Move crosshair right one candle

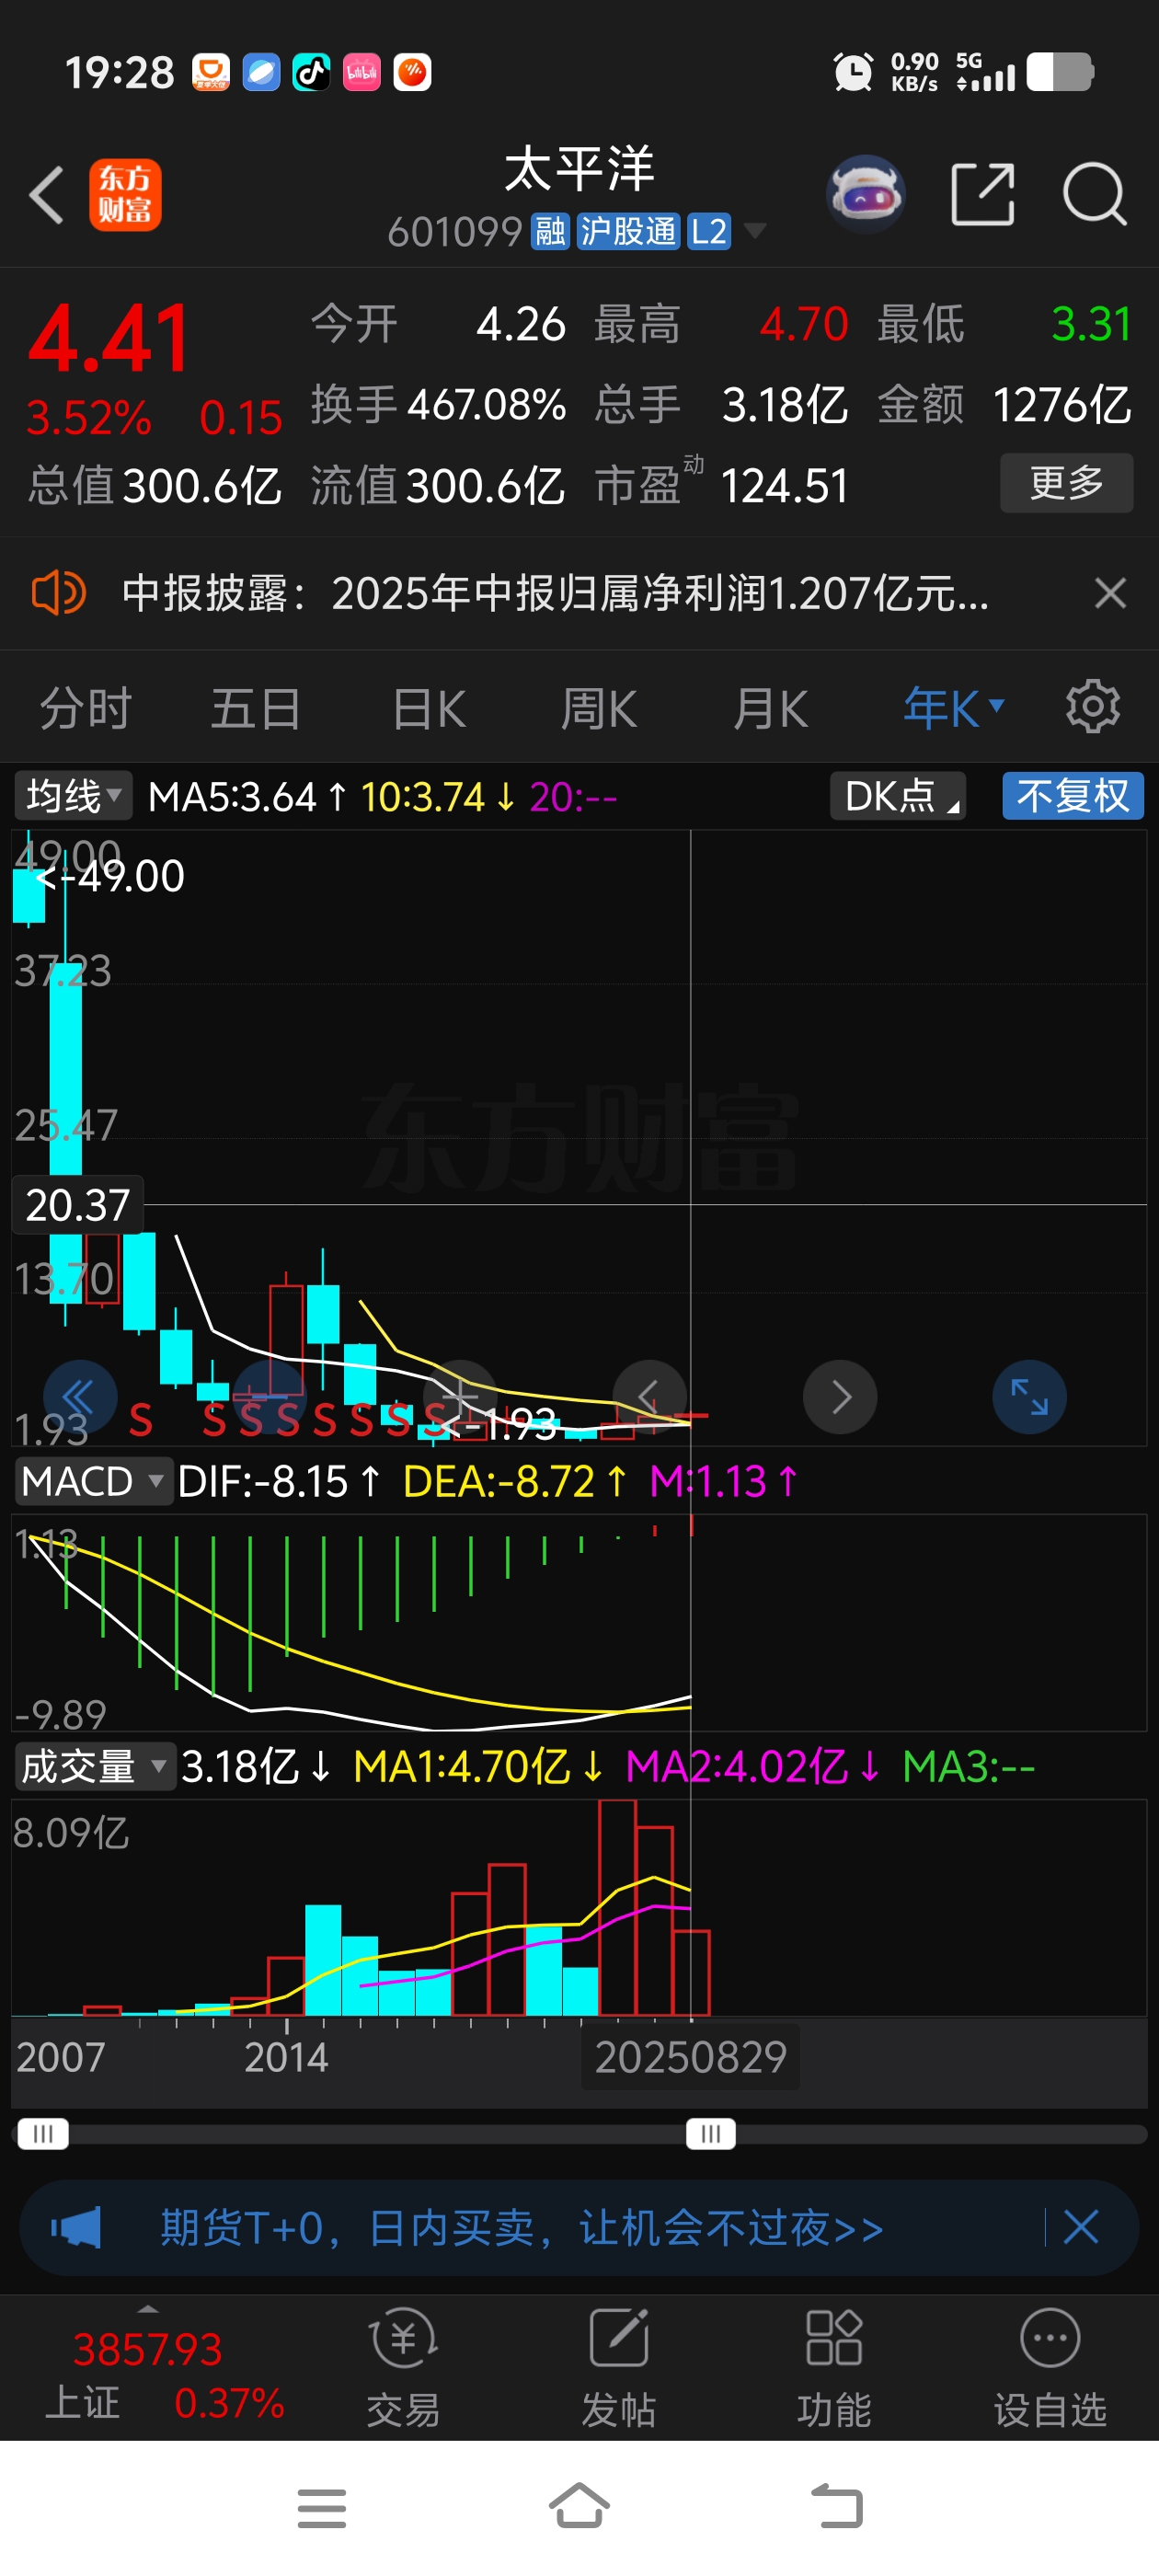840,1396
